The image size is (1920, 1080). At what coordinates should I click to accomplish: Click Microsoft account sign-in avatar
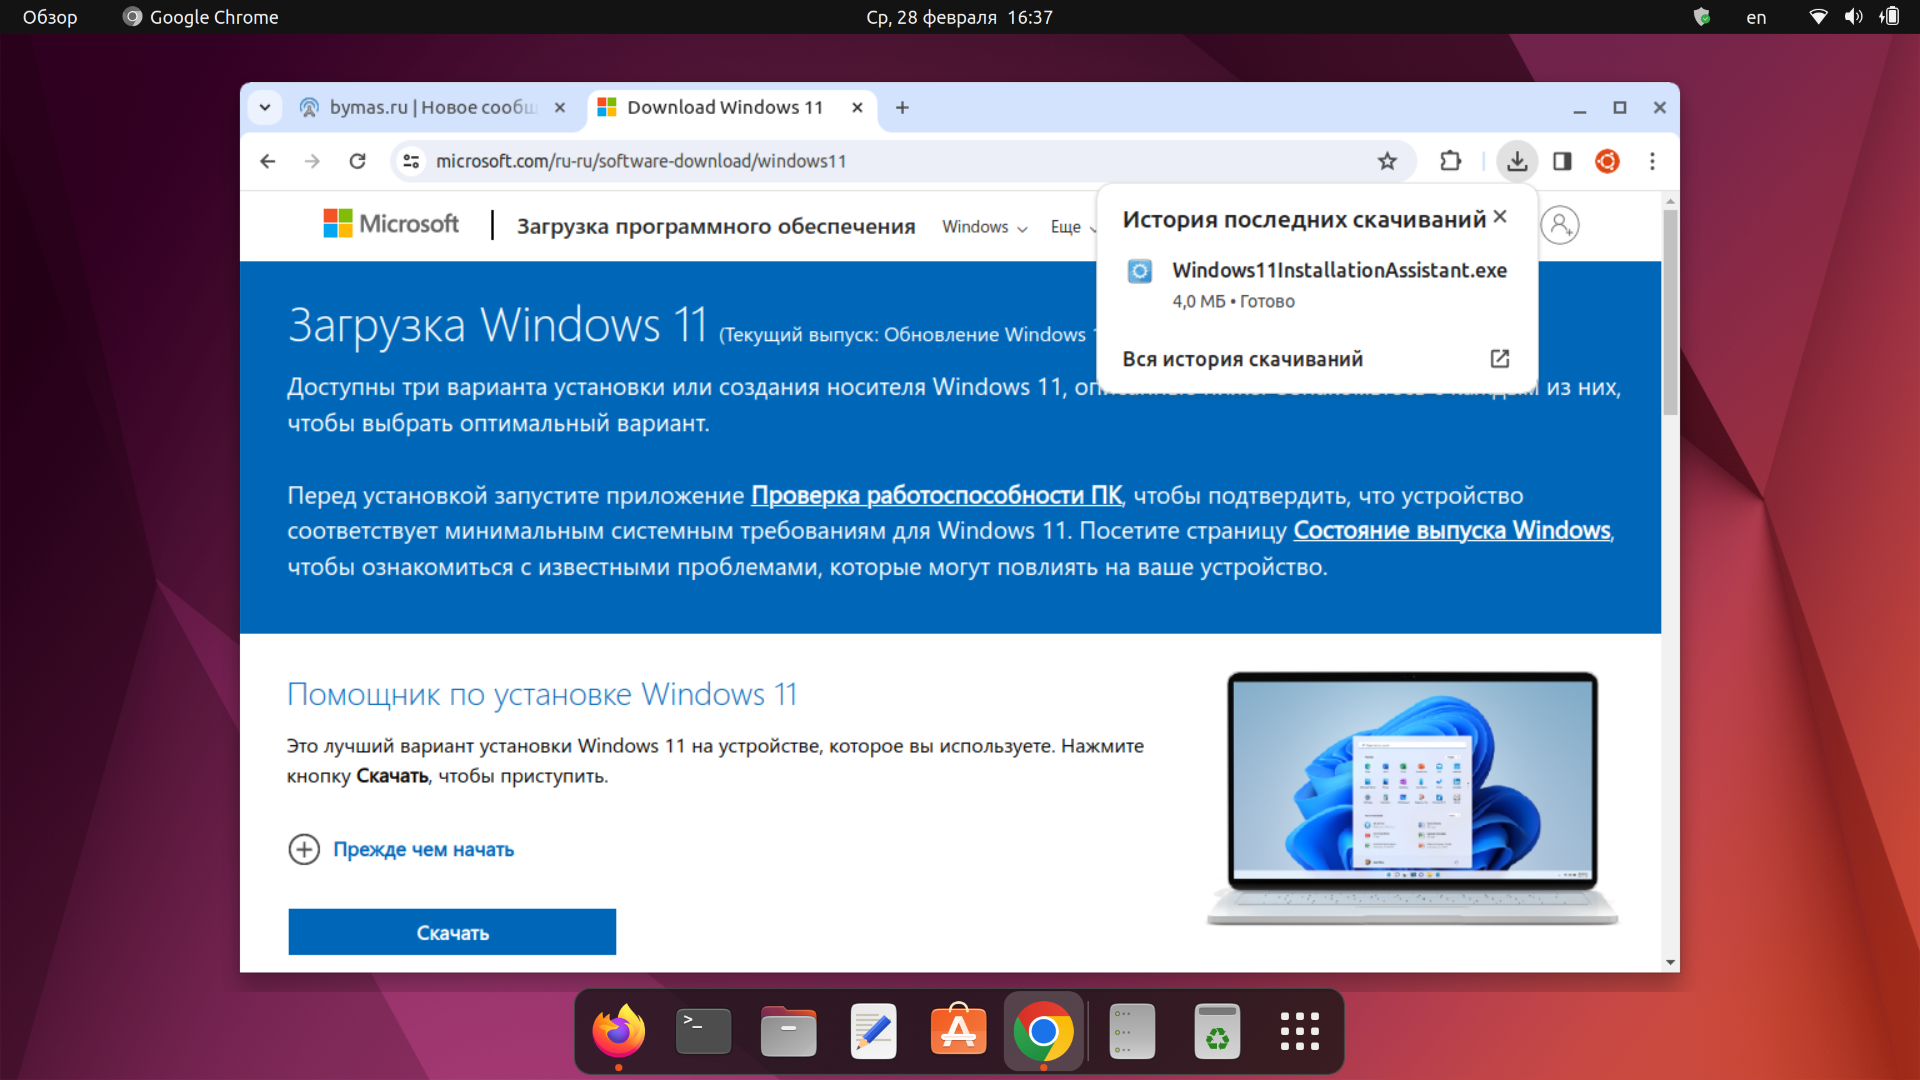point(1560,225)
